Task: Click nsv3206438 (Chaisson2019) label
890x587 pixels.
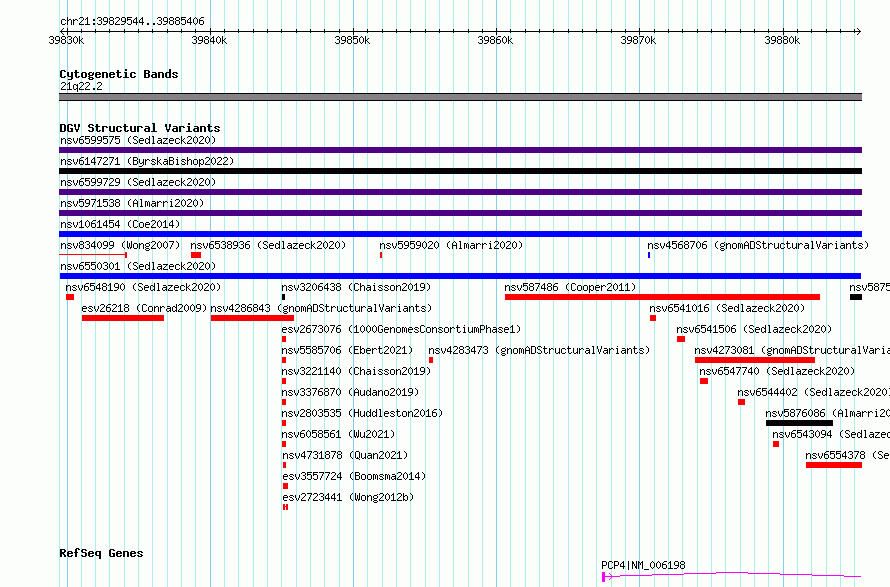Action: [x=356, y=287]
